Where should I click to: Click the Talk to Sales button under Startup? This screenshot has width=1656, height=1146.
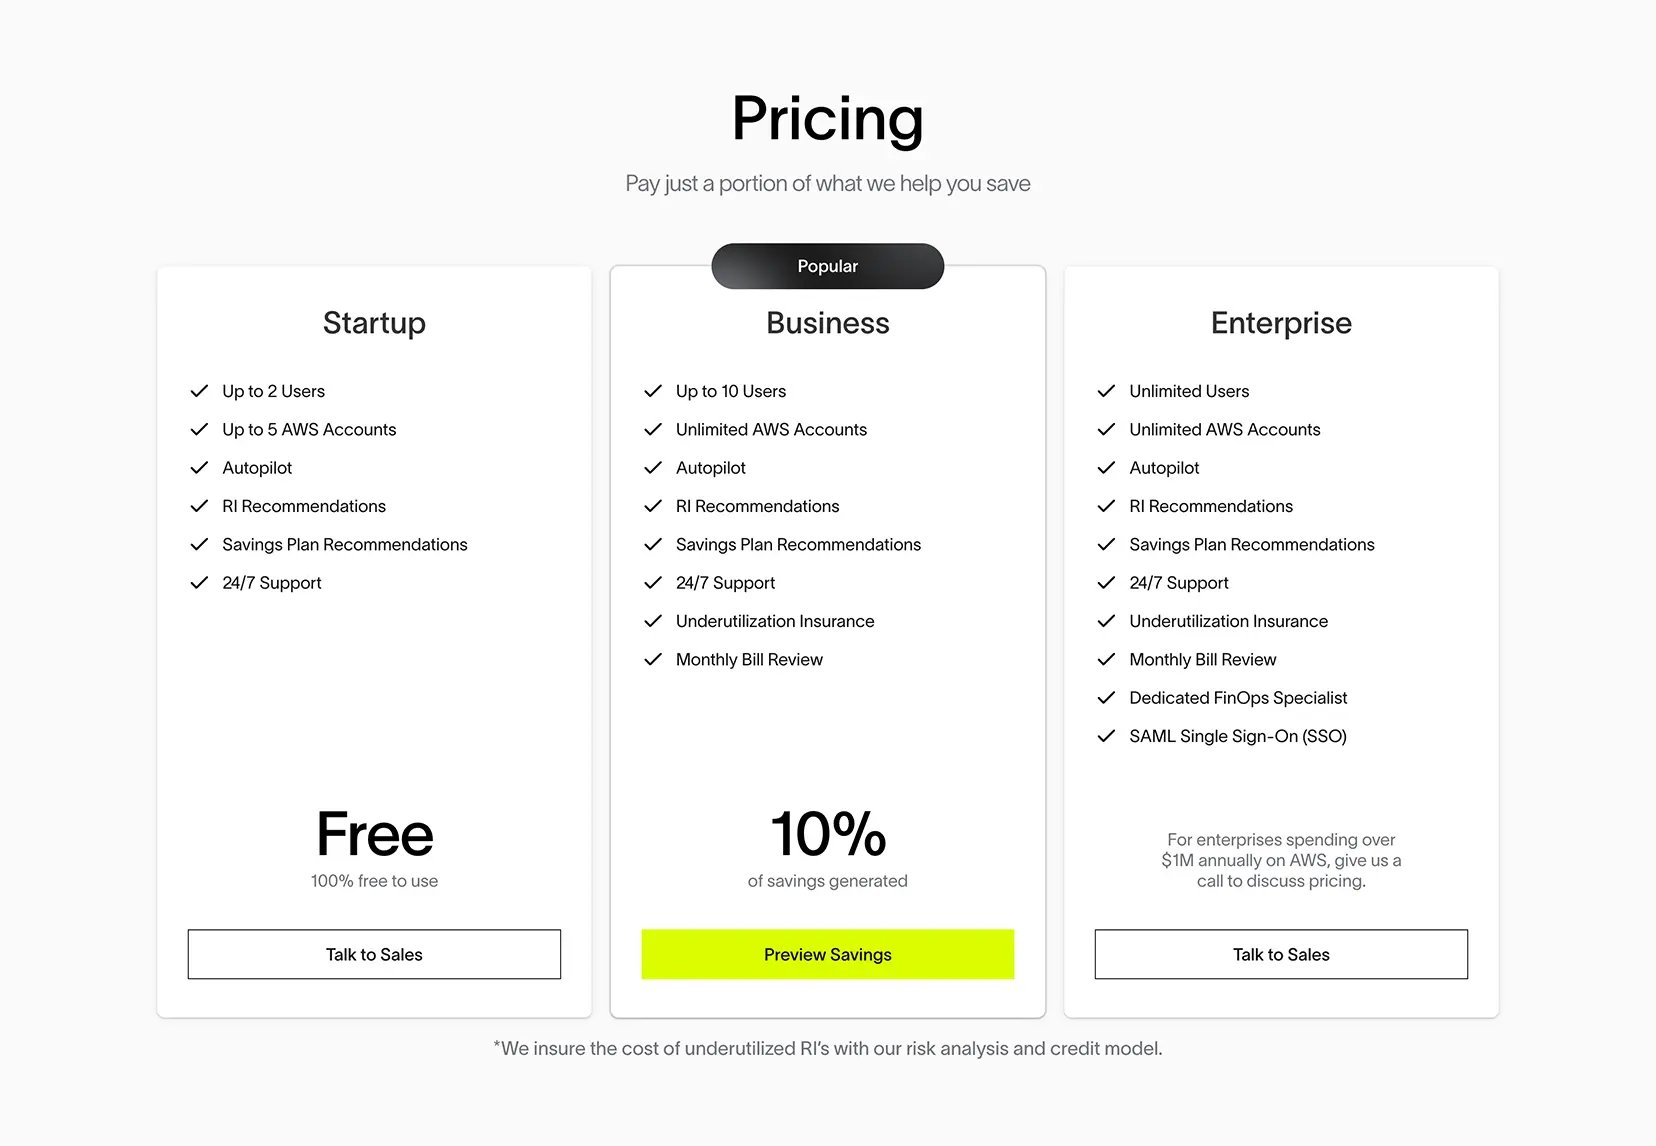374,954
